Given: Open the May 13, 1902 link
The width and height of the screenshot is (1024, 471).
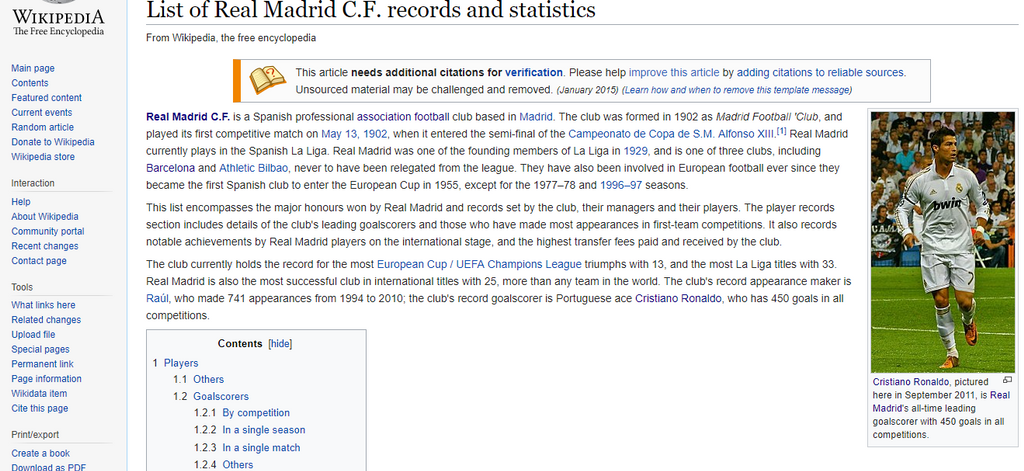Looking at the screenshot, I should (354, 134).
